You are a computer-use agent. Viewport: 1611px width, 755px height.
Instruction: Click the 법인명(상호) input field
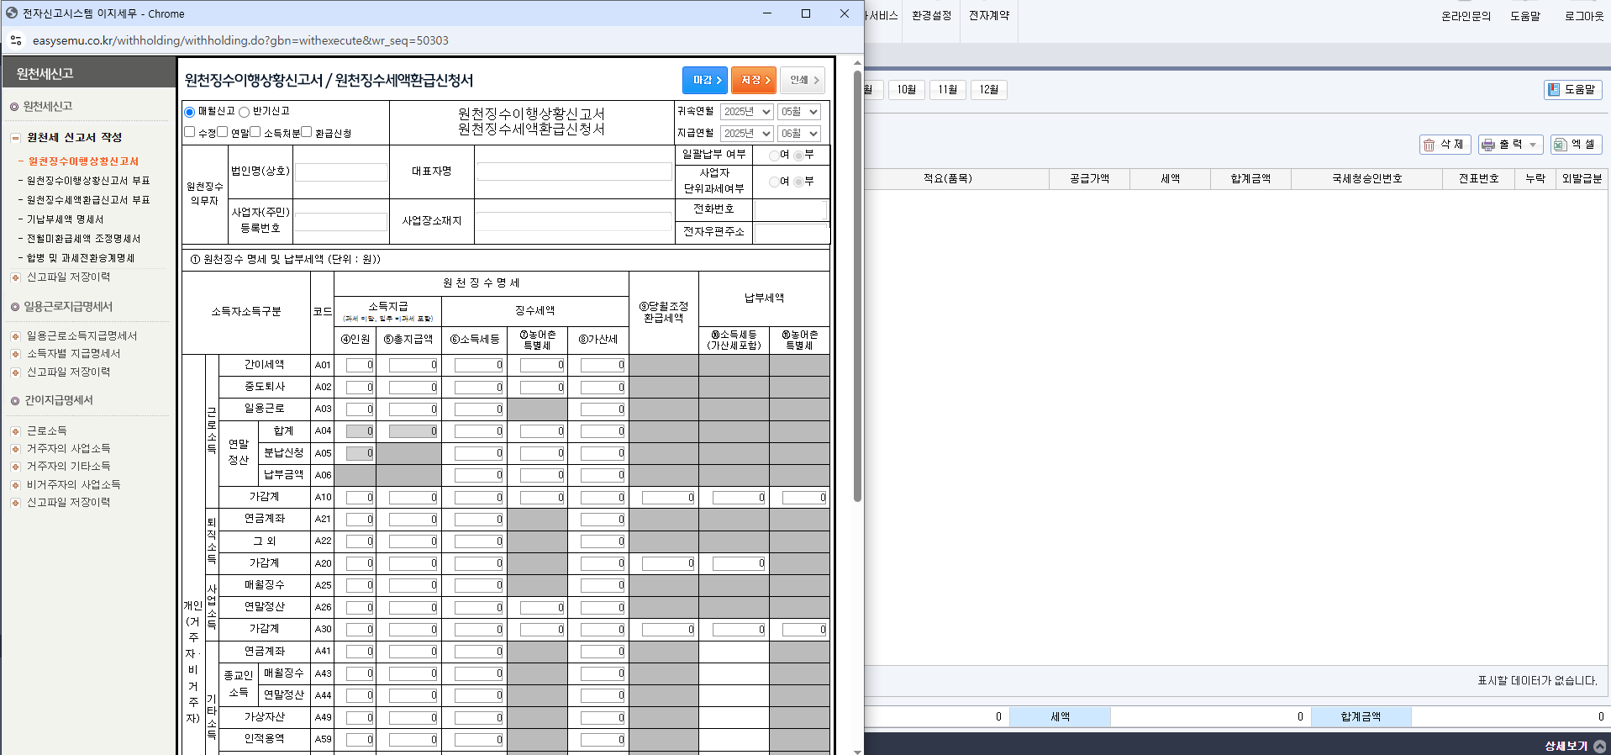click(x=341, y=172)
